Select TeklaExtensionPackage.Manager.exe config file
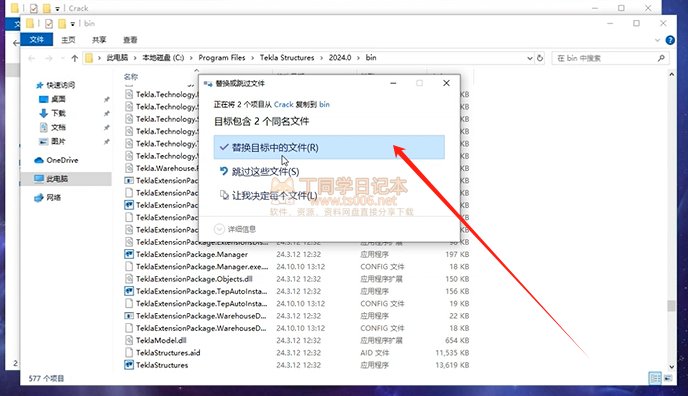The height and width of the screenshot is (396, 688). pos(202,266)
